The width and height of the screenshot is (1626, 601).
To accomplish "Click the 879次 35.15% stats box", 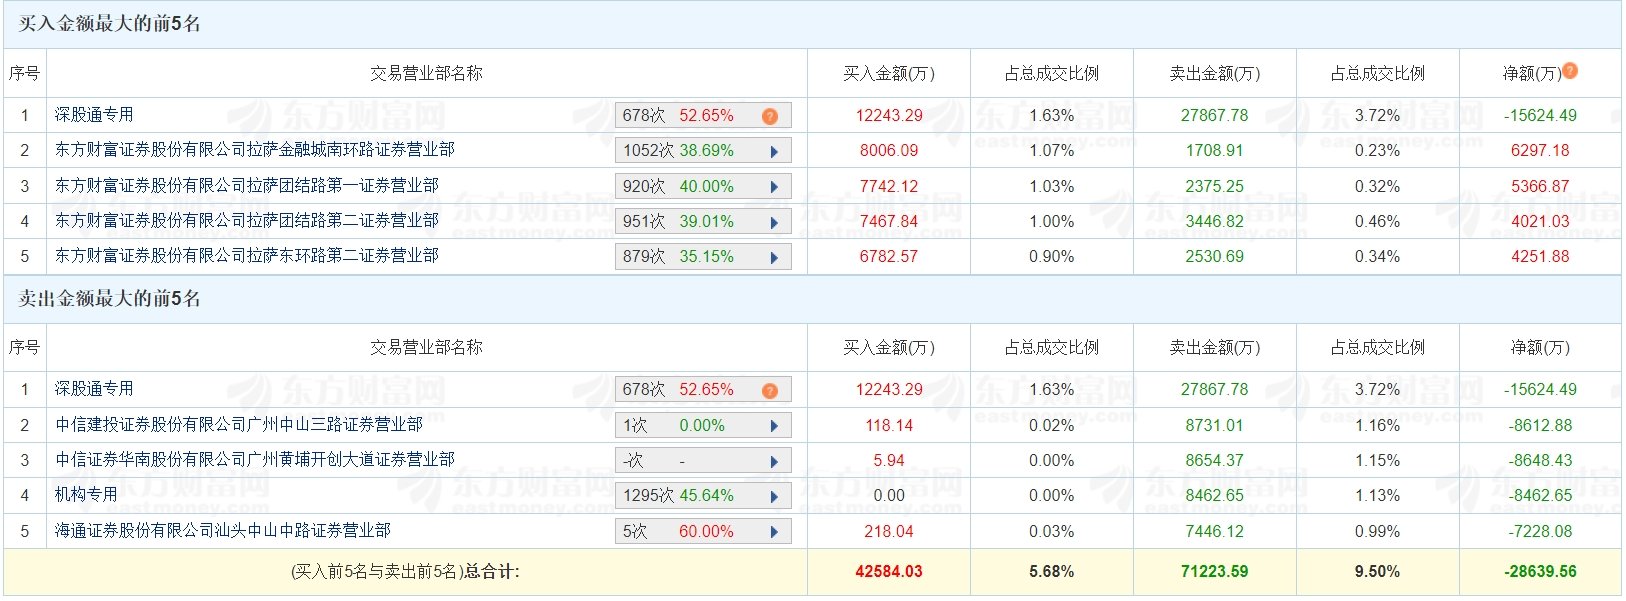I will click(703, 257).
